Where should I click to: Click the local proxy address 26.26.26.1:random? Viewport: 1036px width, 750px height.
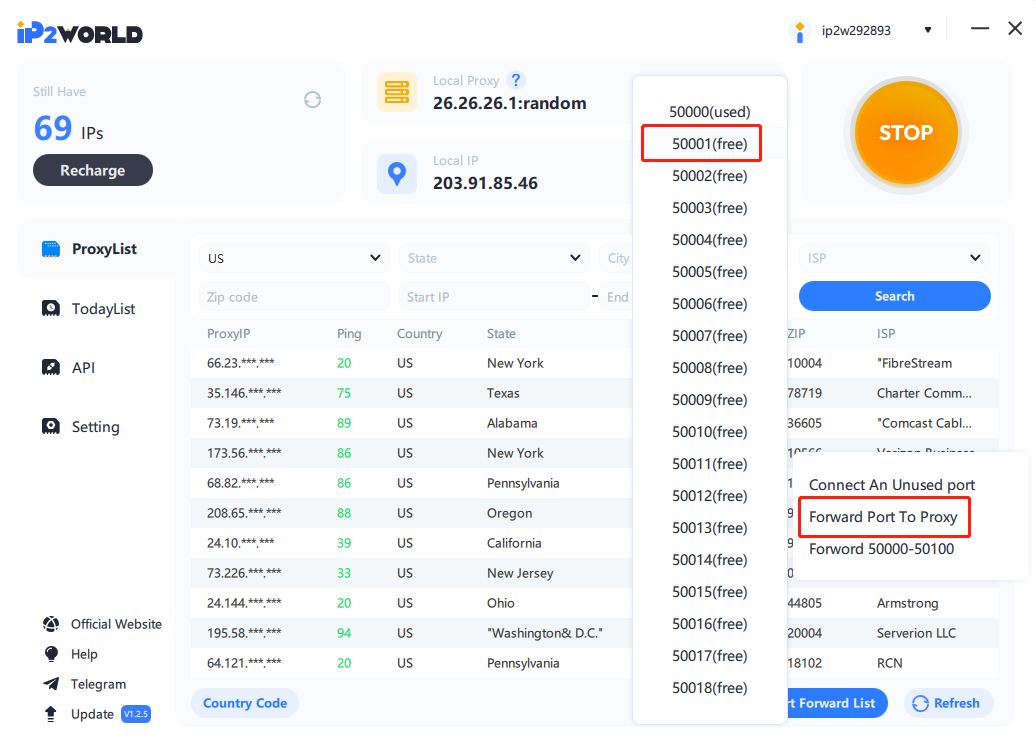509,103
